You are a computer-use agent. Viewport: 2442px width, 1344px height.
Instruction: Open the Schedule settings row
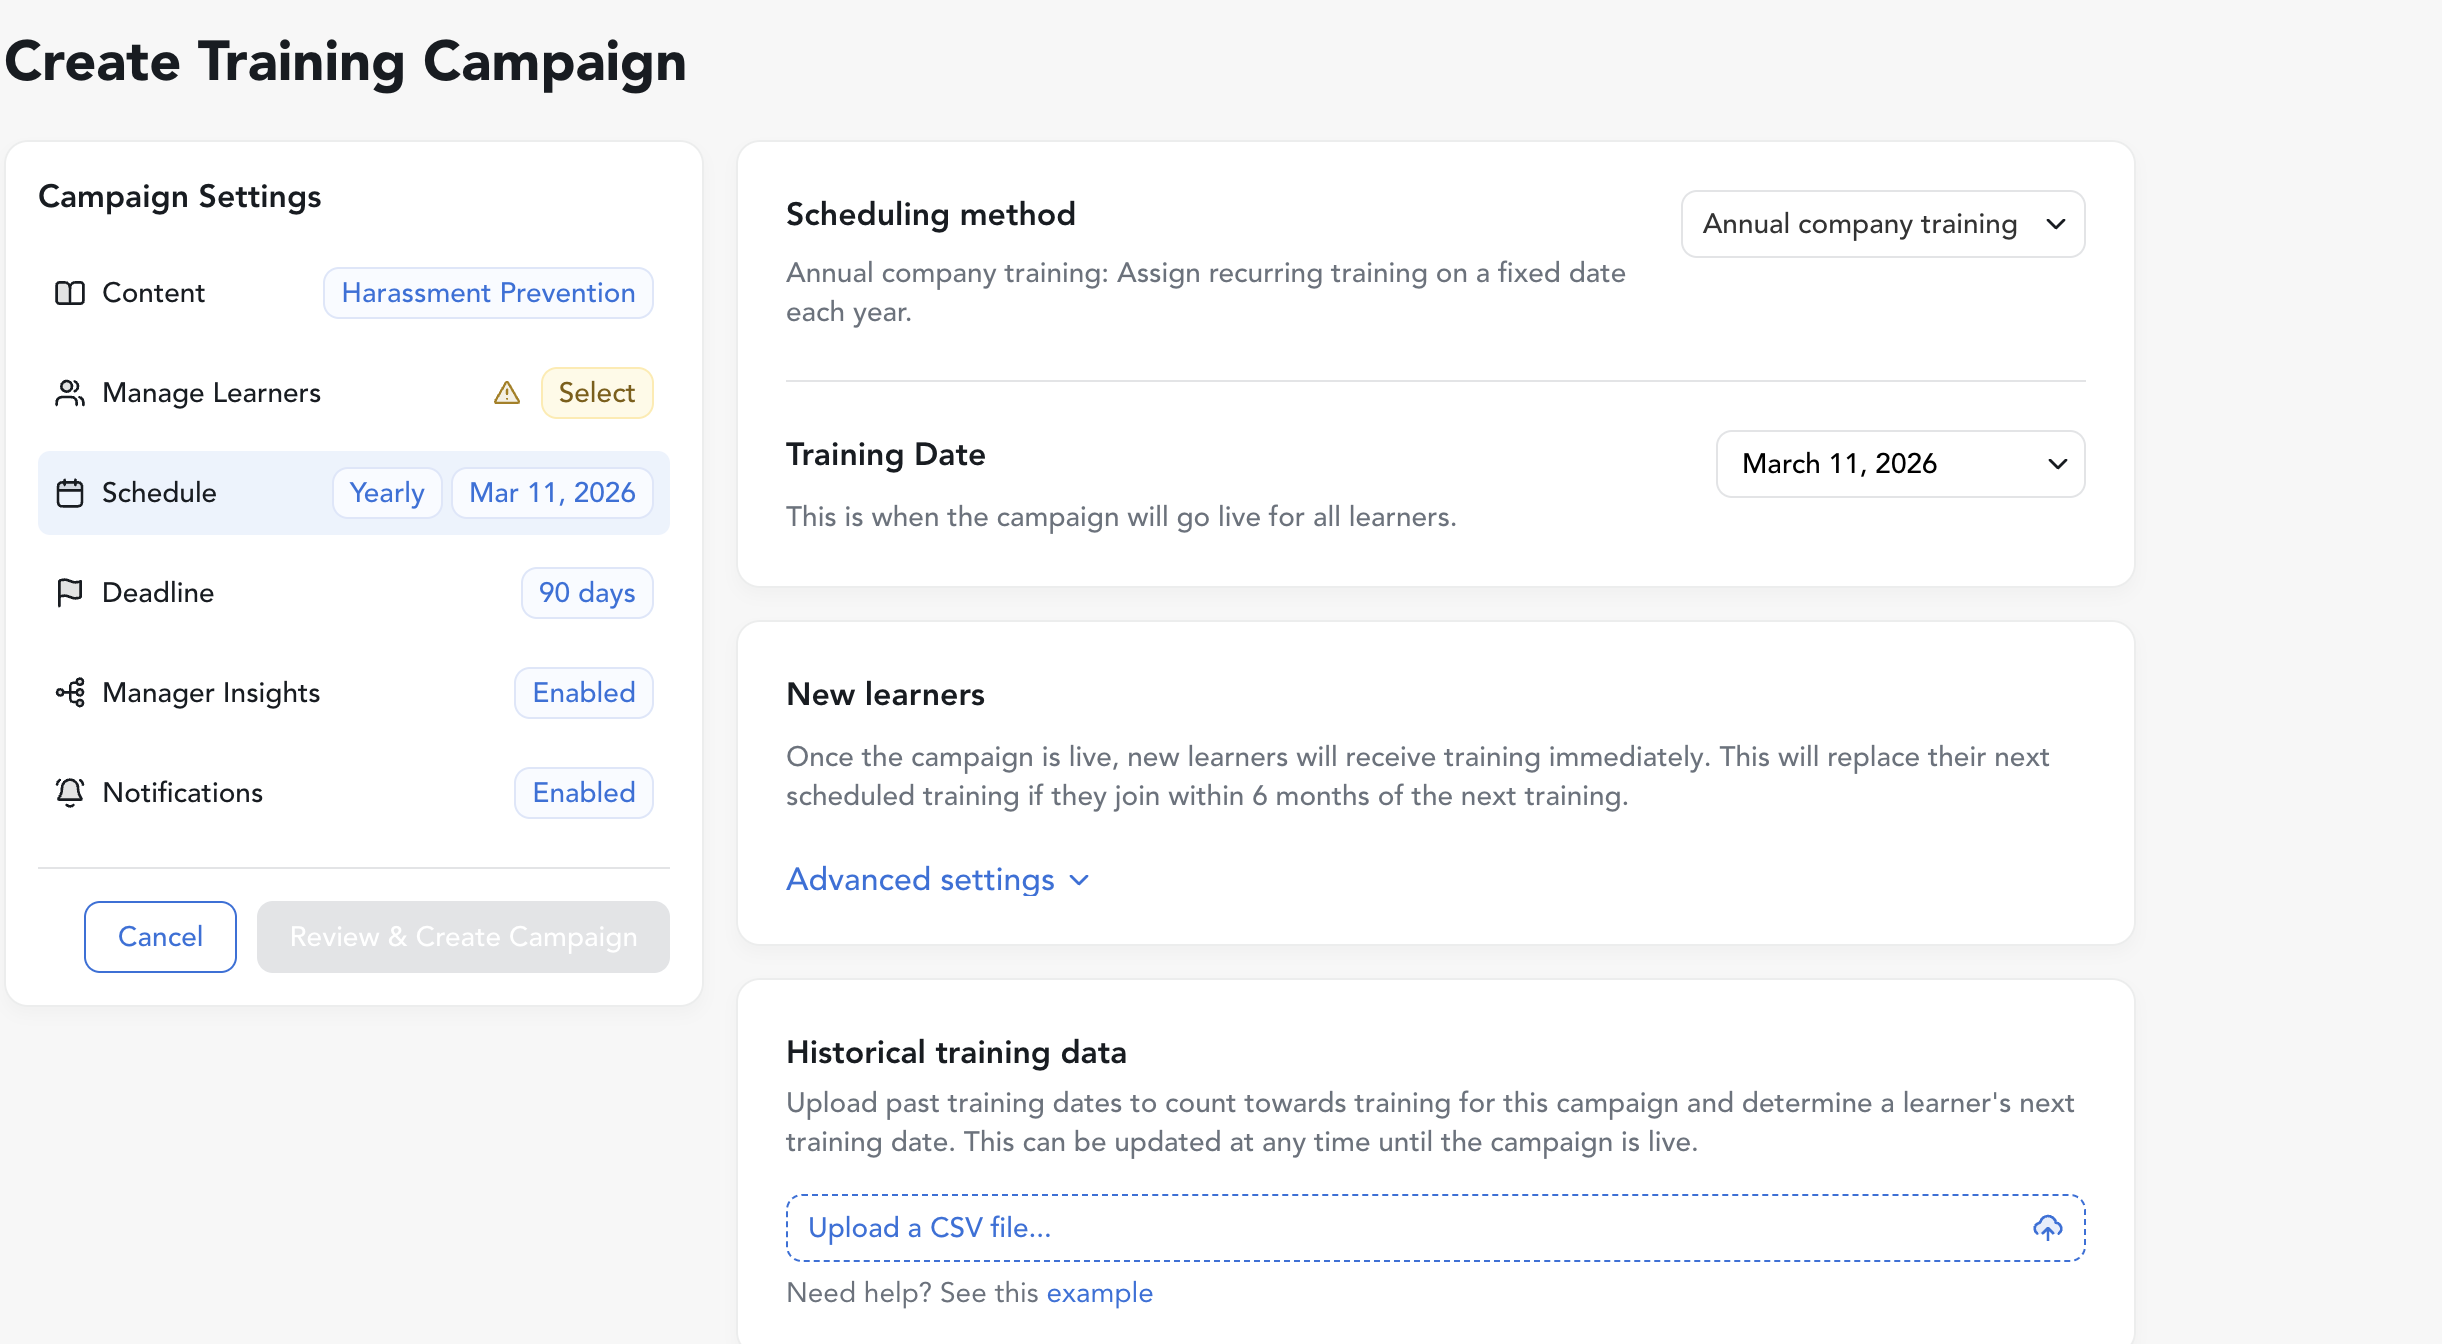point(200,493)
